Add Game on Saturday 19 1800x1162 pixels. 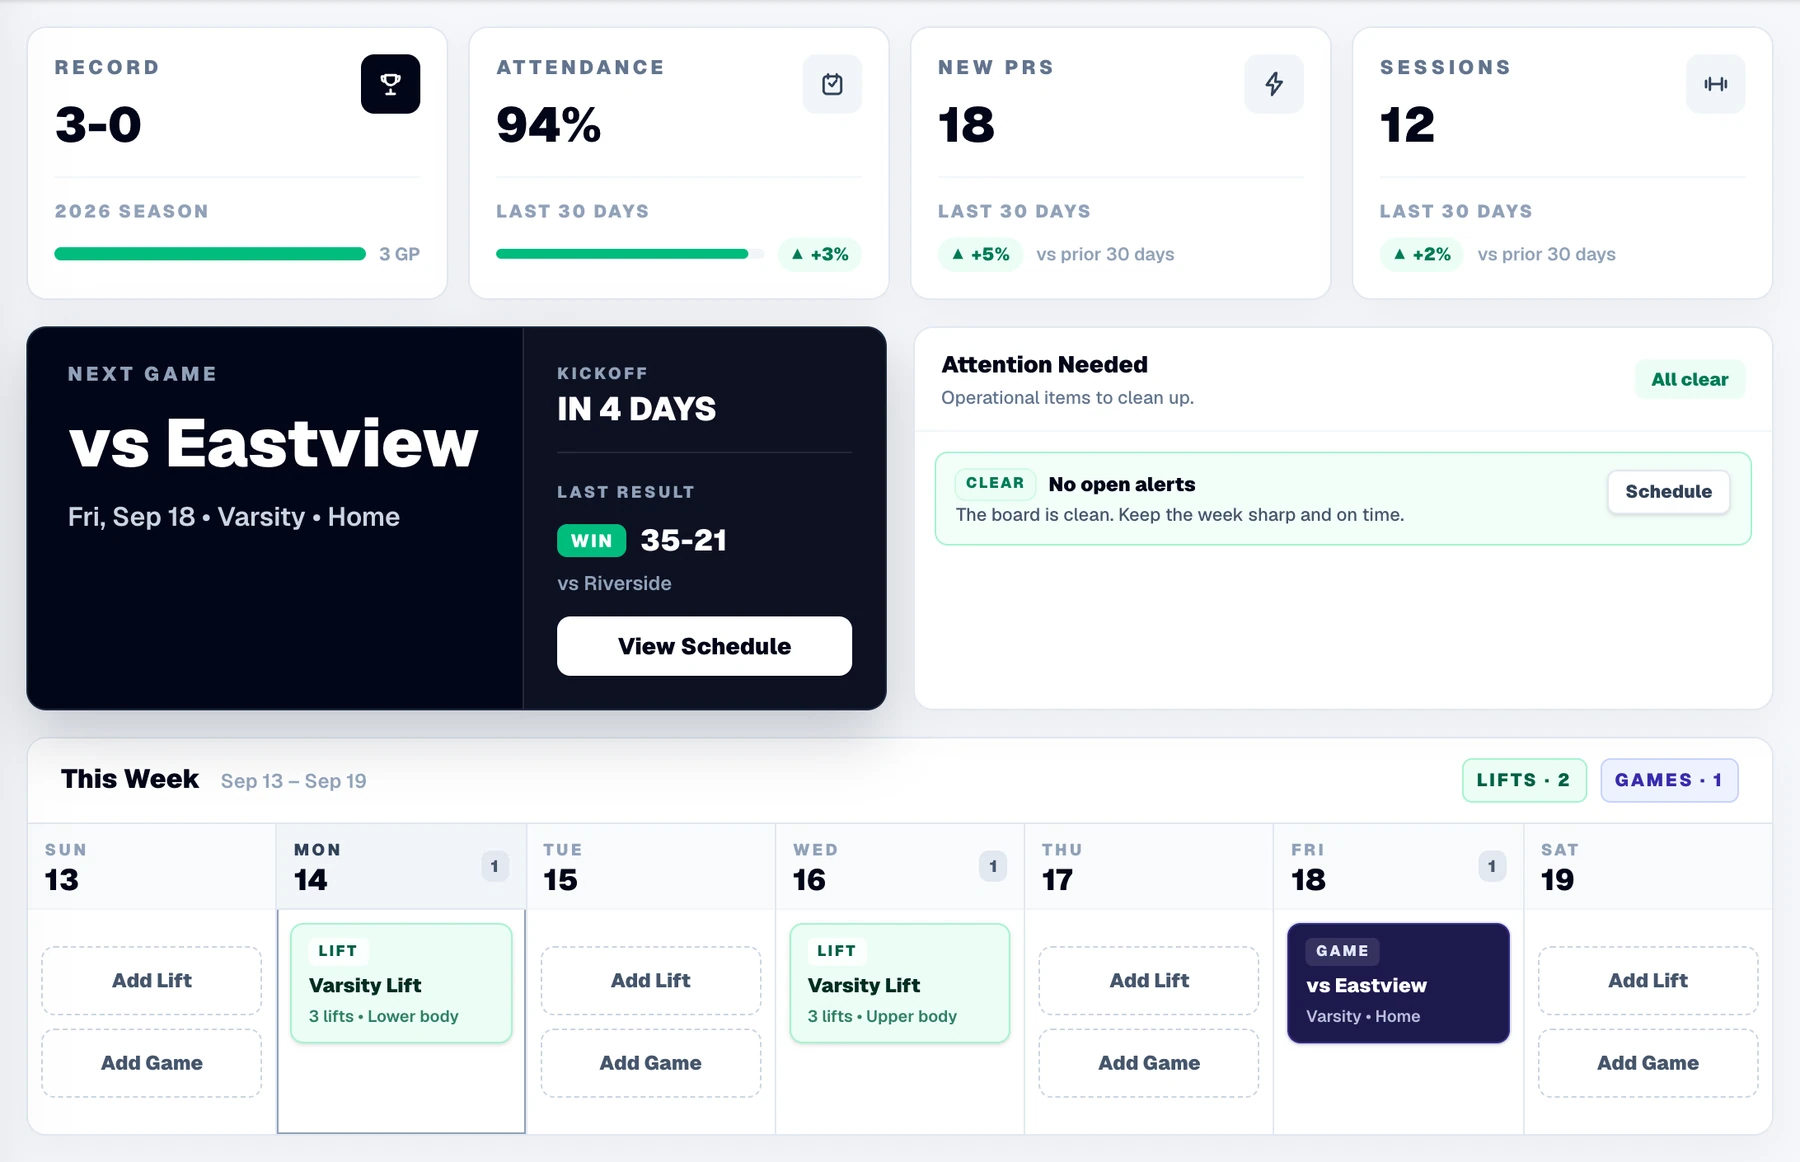[1648, 1063]
